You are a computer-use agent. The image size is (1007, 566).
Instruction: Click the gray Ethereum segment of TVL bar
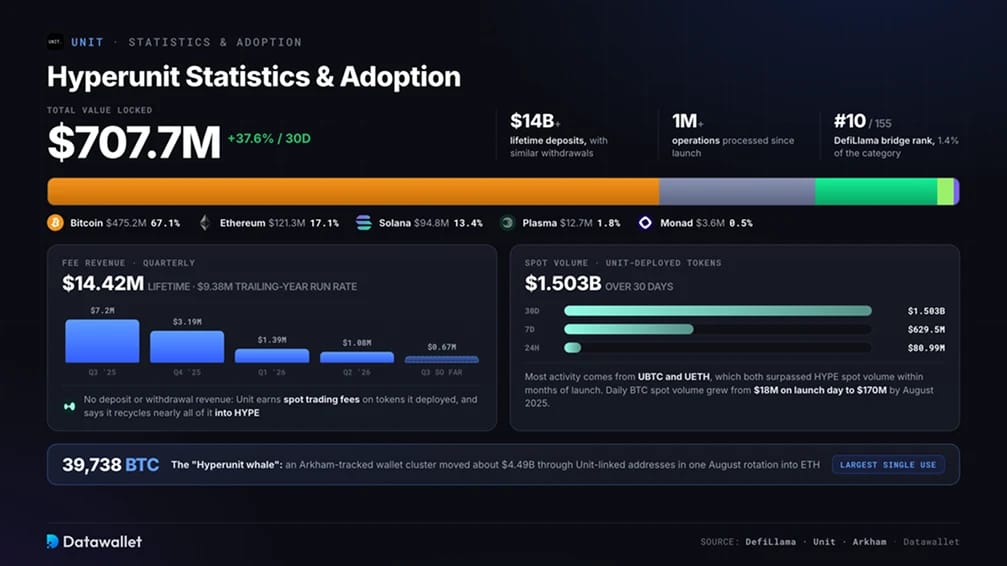coord(737,191)
